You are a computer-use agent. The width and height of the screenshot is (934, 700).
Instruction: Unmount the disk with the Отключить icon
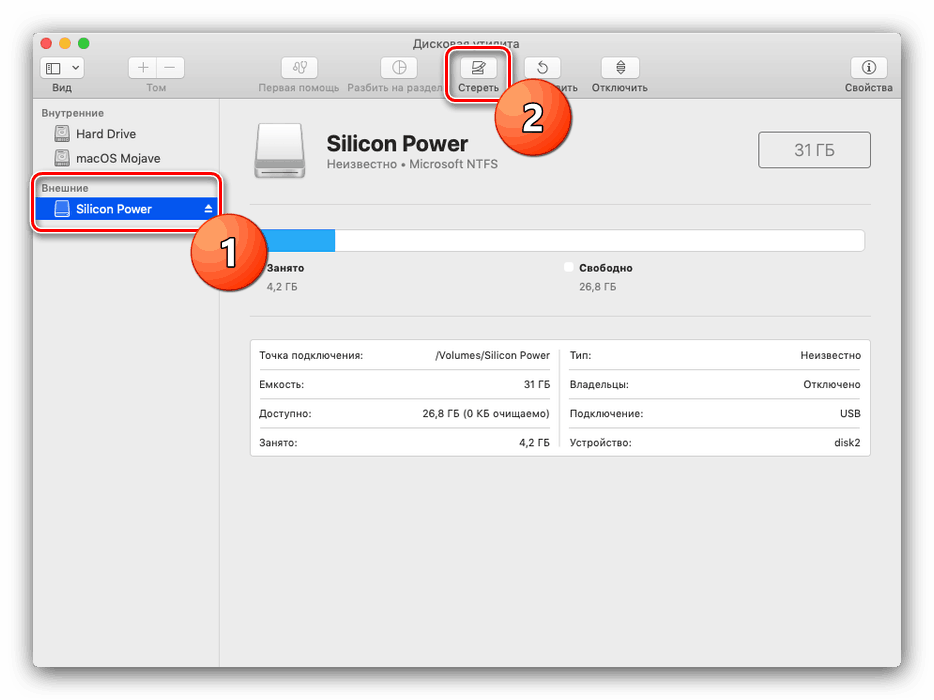click(620, 68)
